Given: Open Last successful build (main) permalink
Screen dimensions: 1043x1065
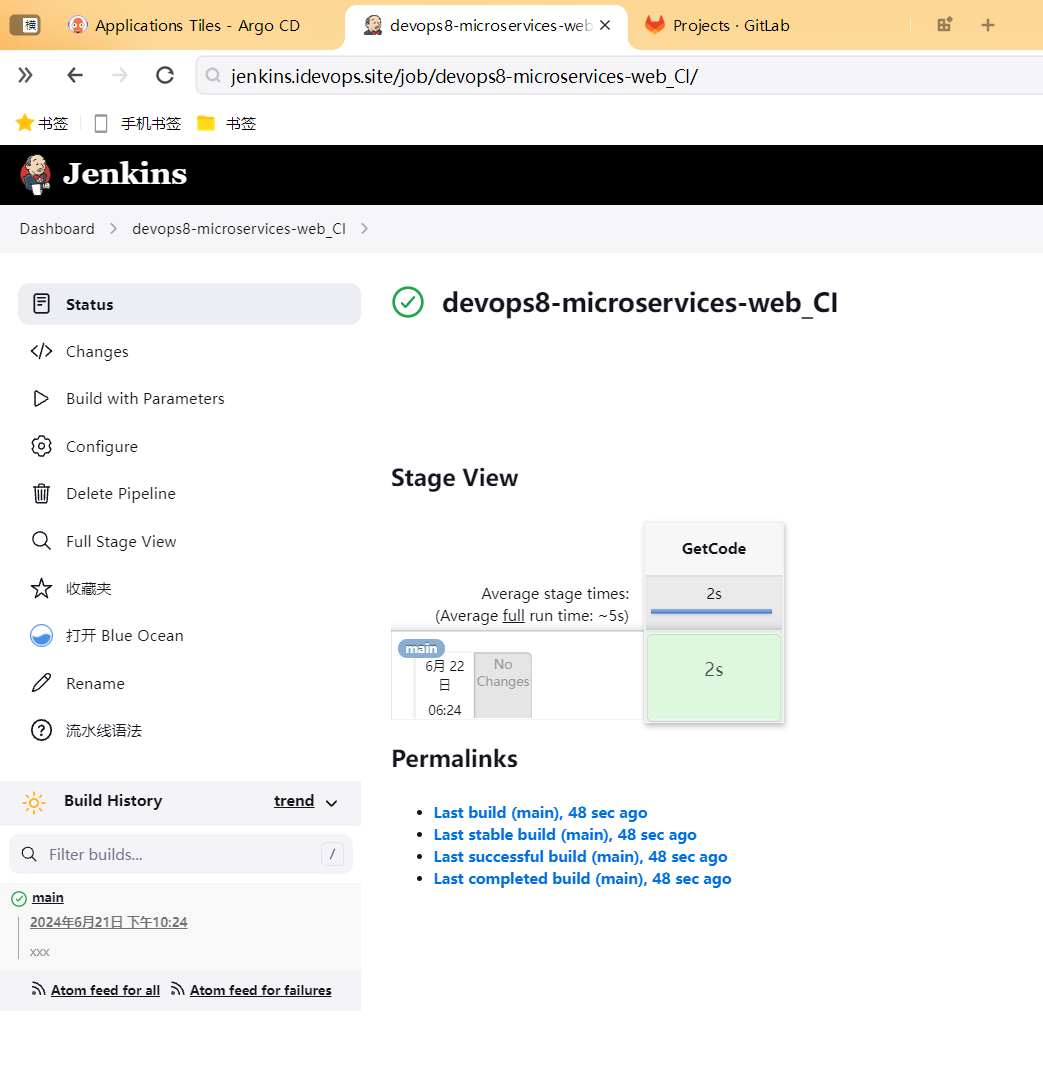Looking at the screenshot, I should [x=581, y=856].
